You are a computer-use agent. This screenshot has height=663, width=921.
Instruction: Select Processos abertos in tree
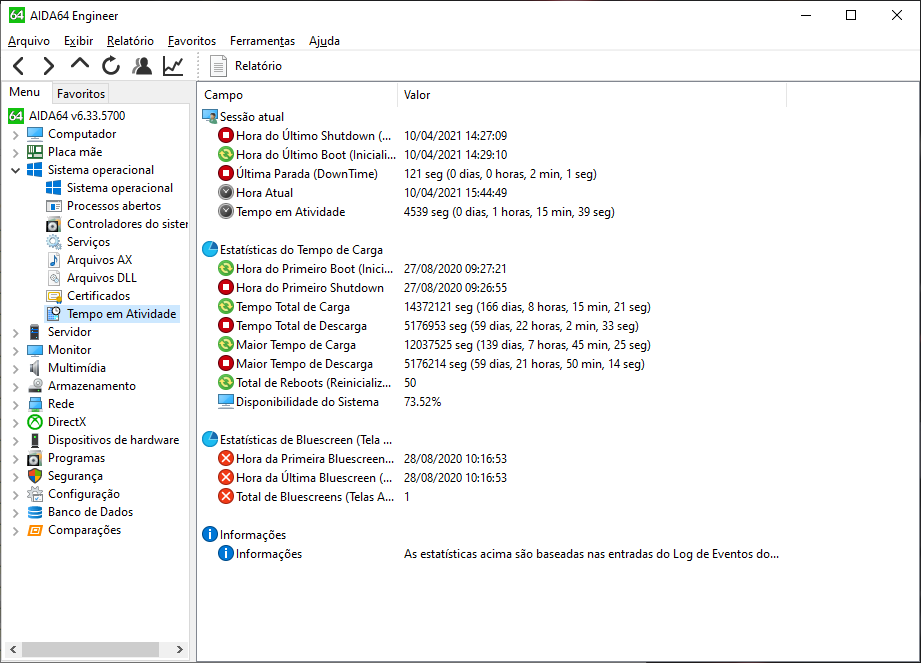coord(113,206)
